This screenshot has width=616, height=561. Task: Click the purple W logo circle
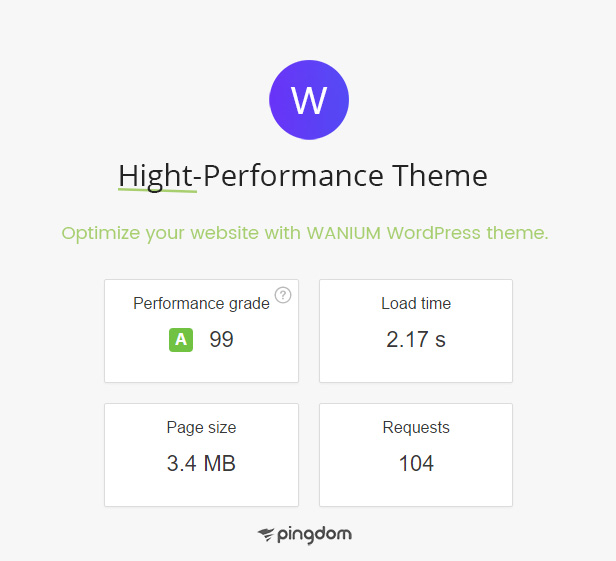(x=309, y=100)
